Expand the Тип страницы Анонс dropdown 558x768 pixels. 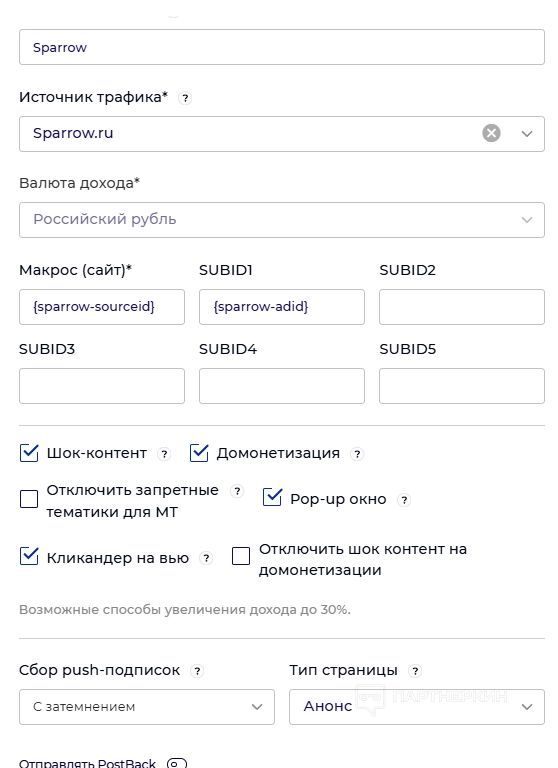pyautogui.click(x=416, y=707)
